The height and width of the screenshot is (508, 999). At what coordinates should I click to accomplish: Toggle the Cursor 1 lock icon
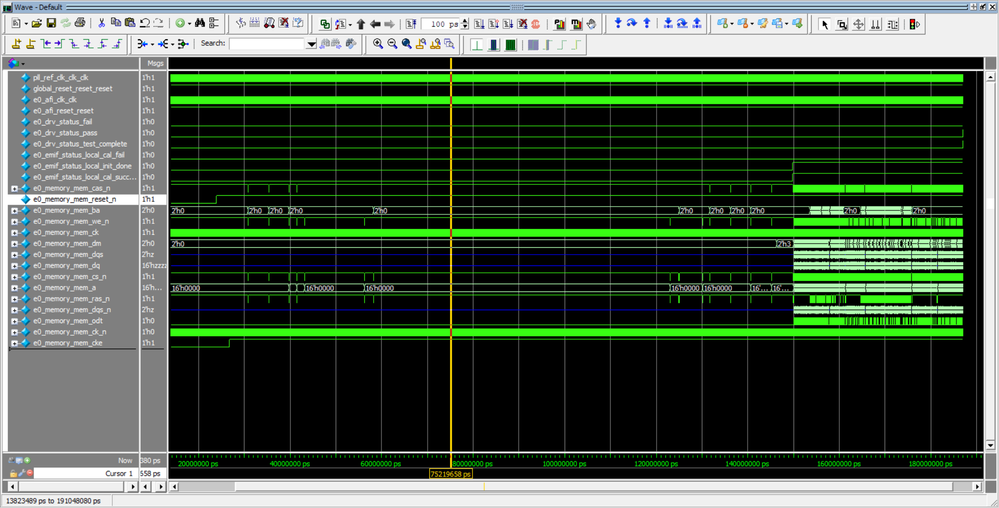point(14,473)
